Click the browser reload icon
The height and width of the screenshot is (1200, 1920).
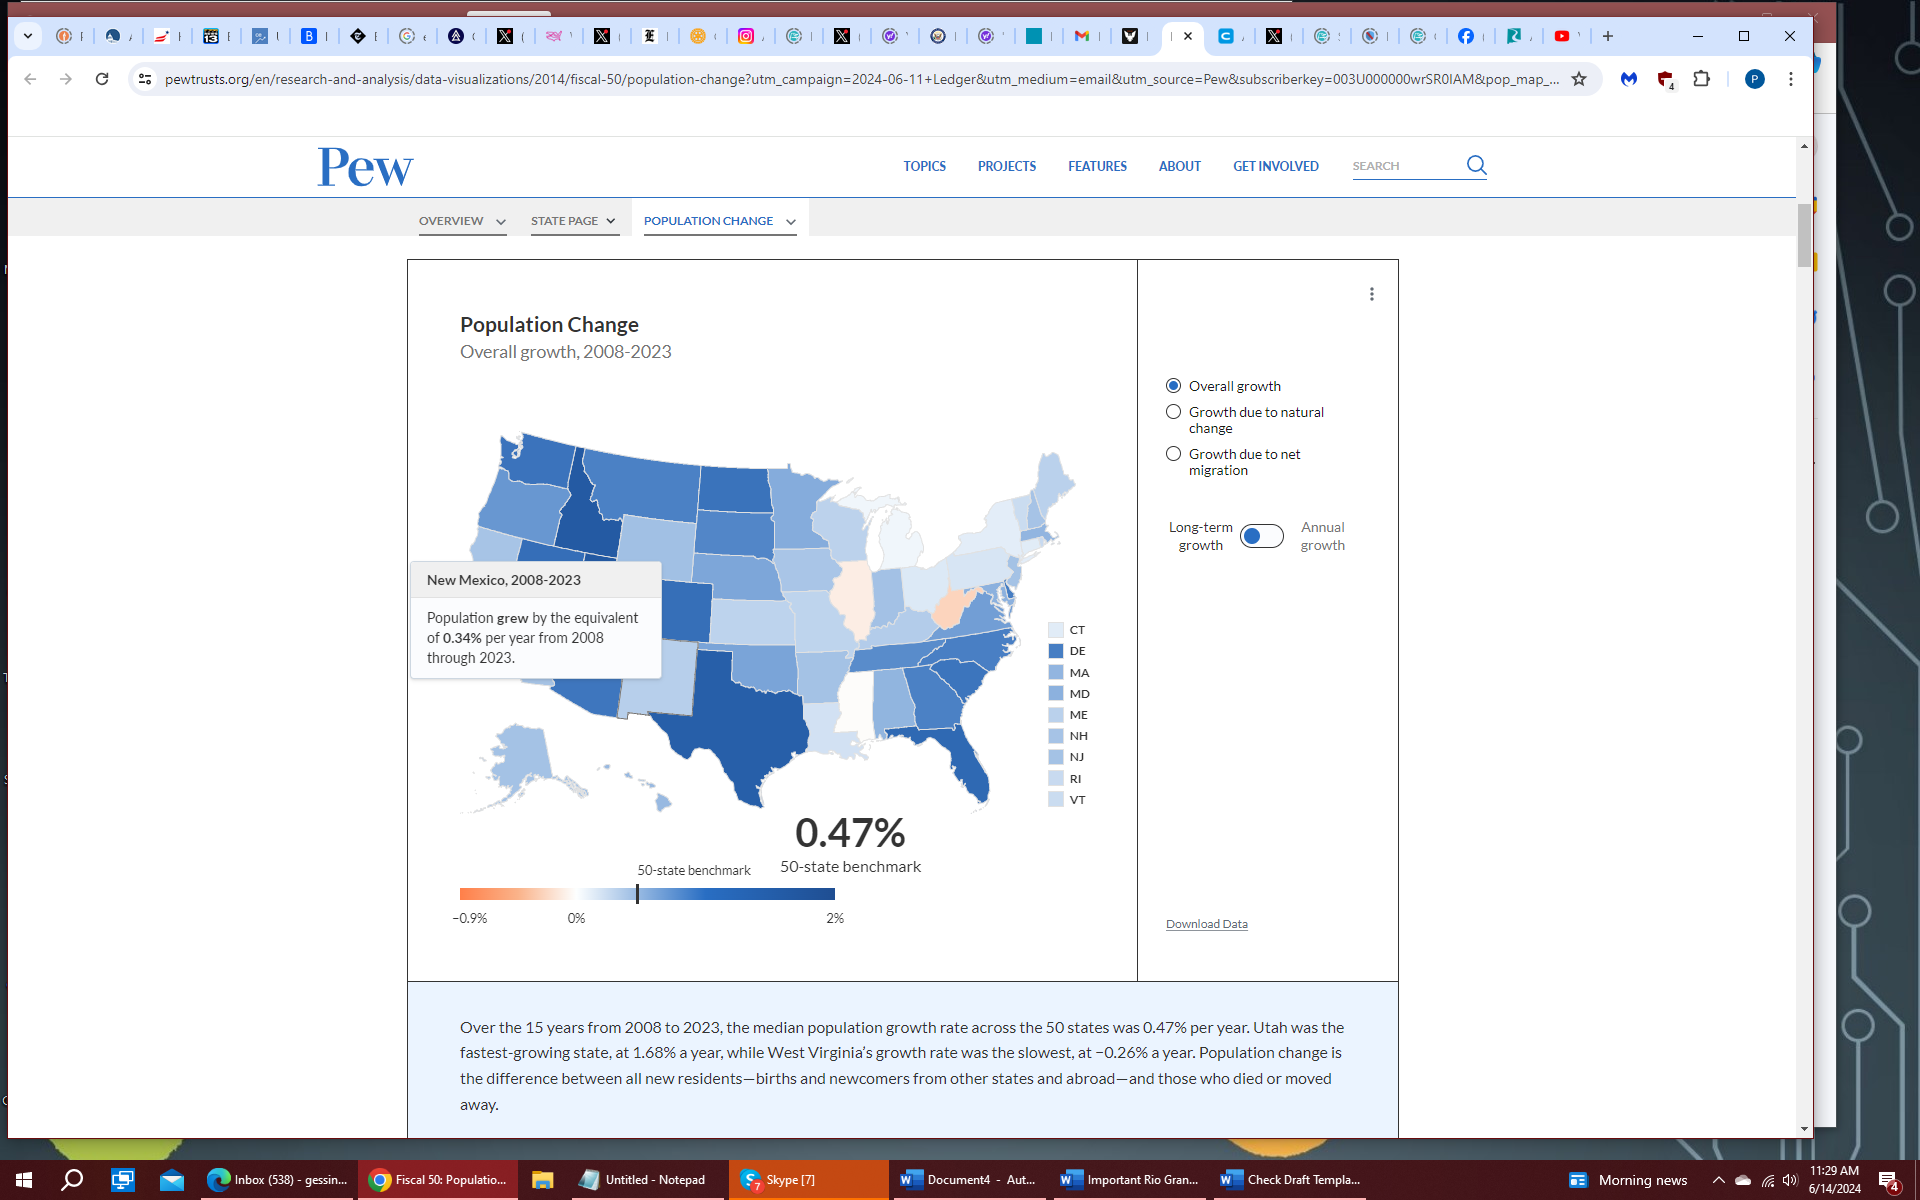point(102,79)
